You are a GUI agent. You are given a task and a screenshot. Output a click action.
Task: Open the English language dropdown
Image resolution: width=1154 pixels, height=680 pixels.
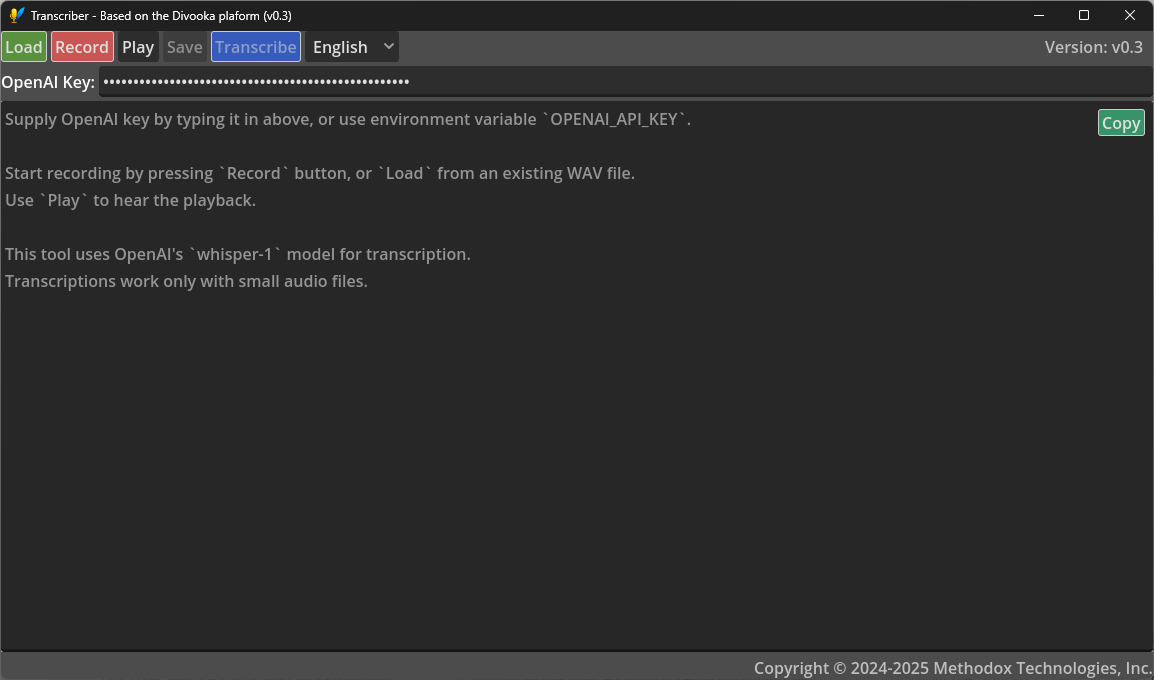tap(352, 47)
